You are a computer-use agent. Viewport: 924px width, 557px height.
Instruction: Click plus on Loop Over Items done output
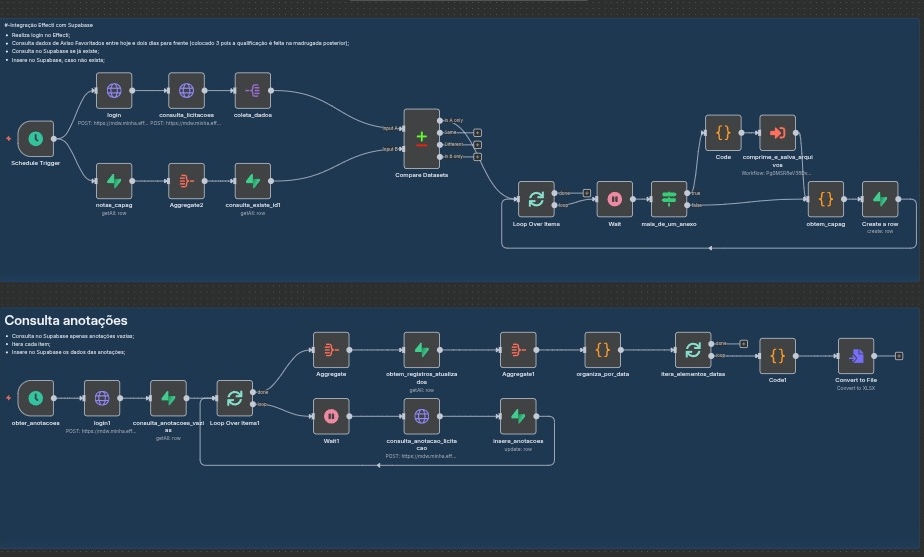(x=587, y=193)
